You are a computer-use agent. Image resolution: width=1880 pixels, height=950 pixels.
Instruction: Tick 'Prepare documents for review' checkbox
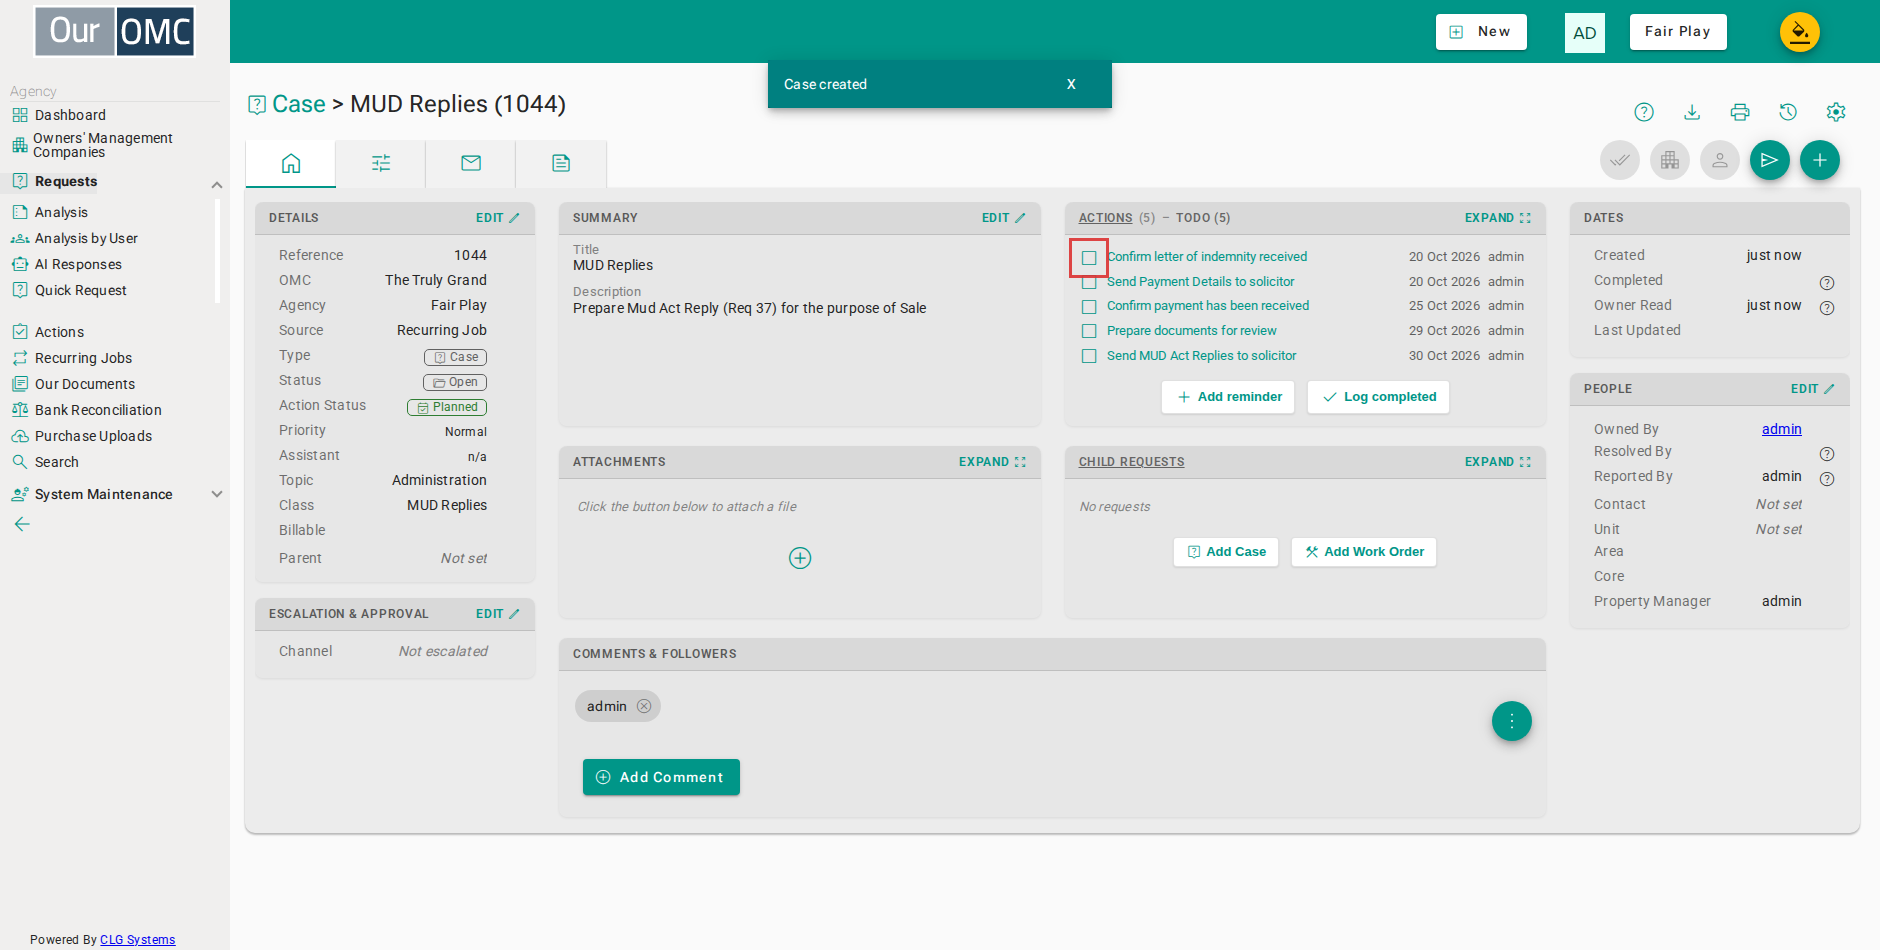tap(1089, 331)
